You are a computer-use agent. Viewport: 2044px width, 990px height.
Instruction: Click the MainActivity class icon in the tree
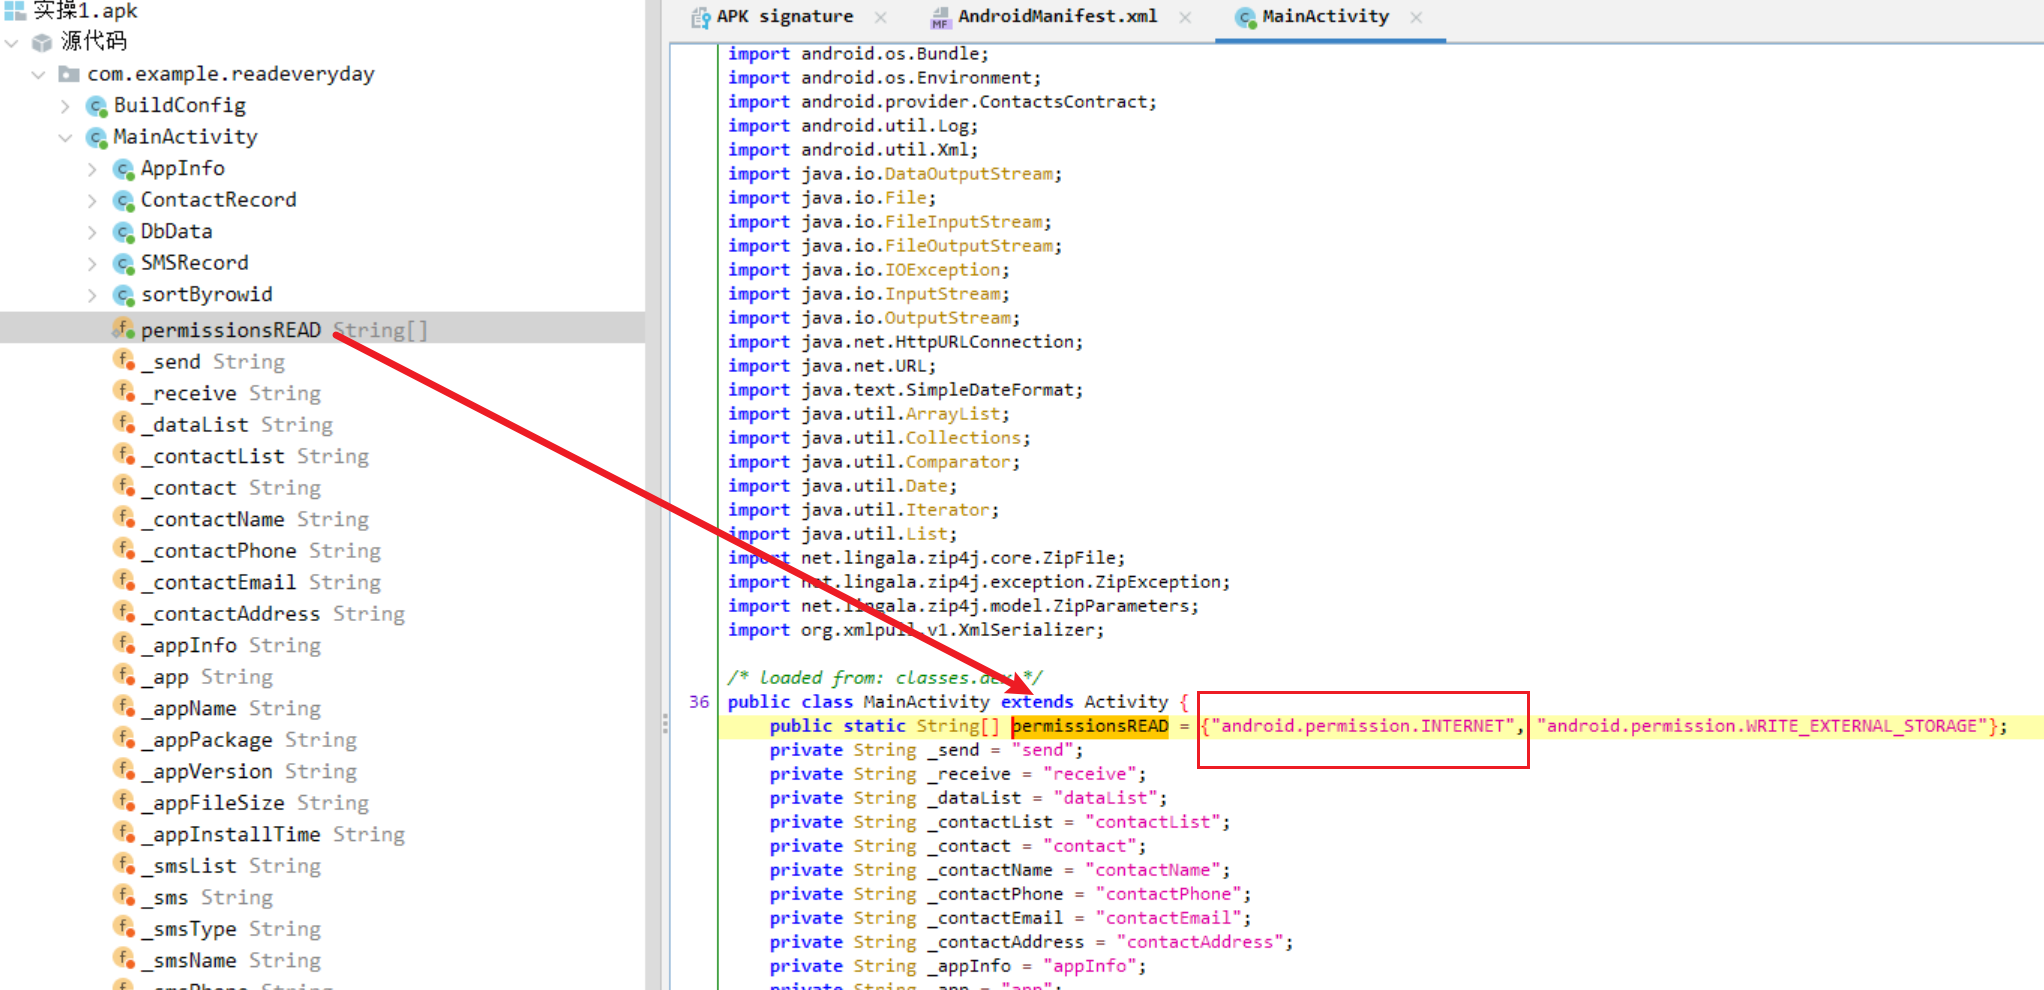click(x=97, y=137)
